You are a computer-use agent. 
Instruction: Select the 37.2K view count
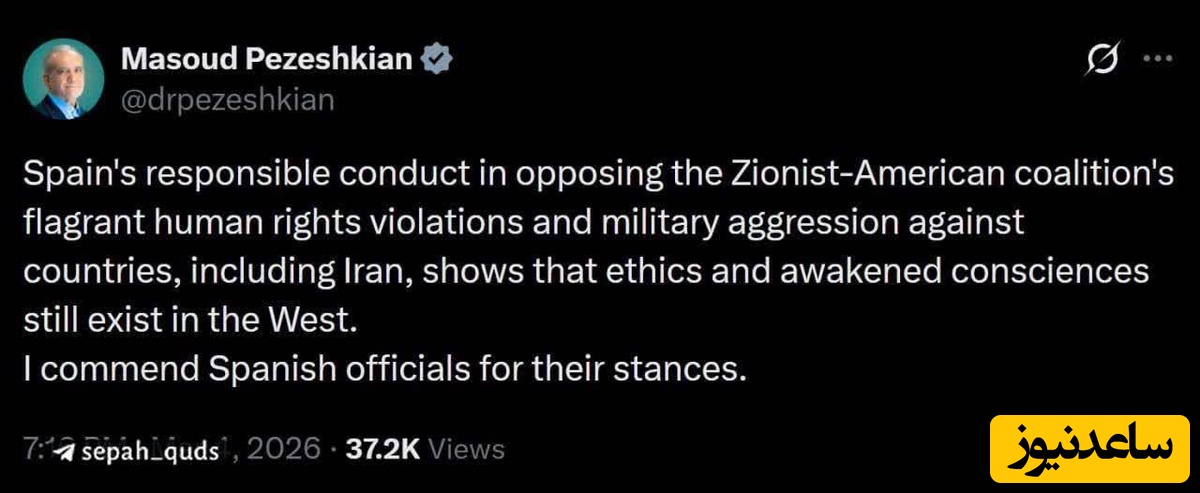coord(382,450)
